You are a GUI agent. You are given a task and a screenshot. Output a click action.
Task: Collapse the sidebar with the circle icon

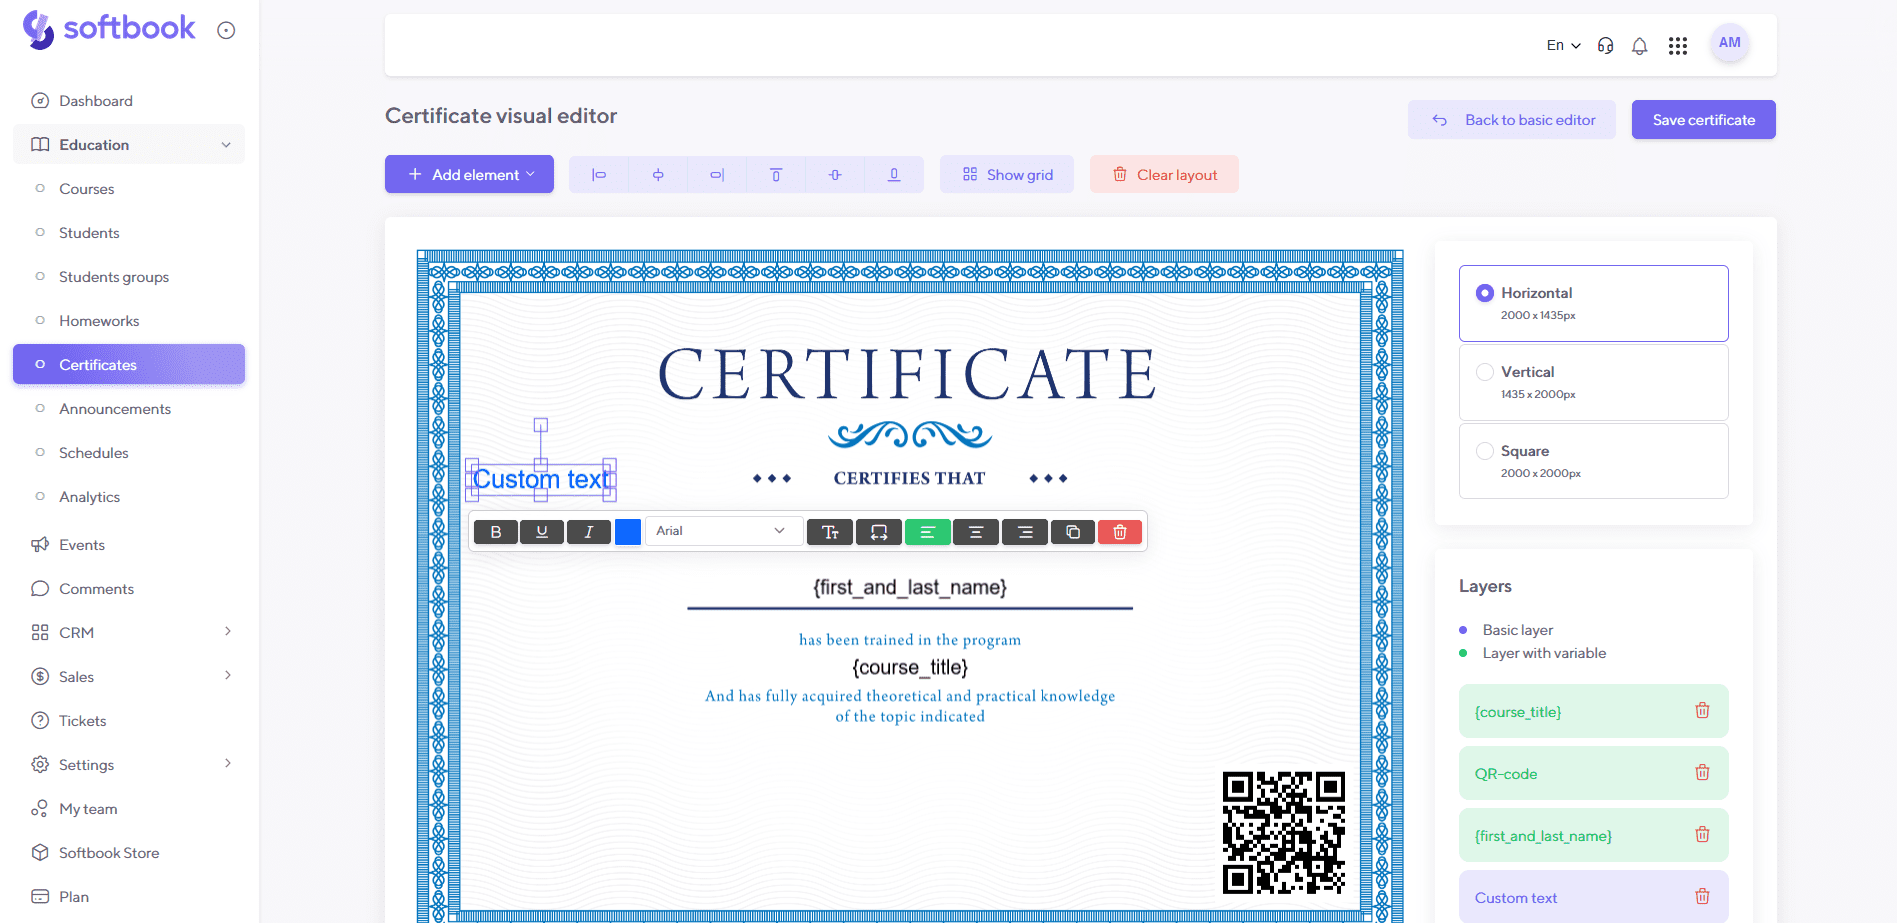226,30
